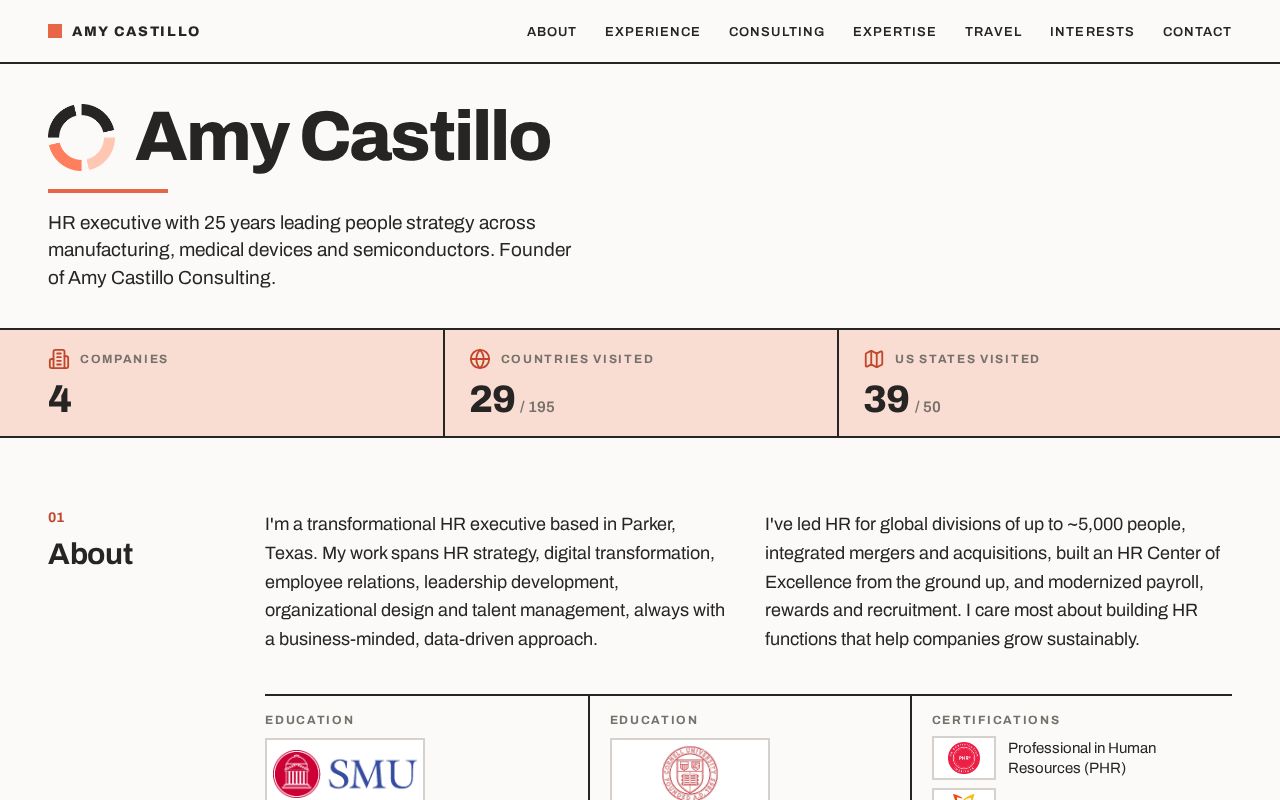Navigate to the Travel section
The image size is (1280, 800).
pyautogui.click(x=993, y=32)
